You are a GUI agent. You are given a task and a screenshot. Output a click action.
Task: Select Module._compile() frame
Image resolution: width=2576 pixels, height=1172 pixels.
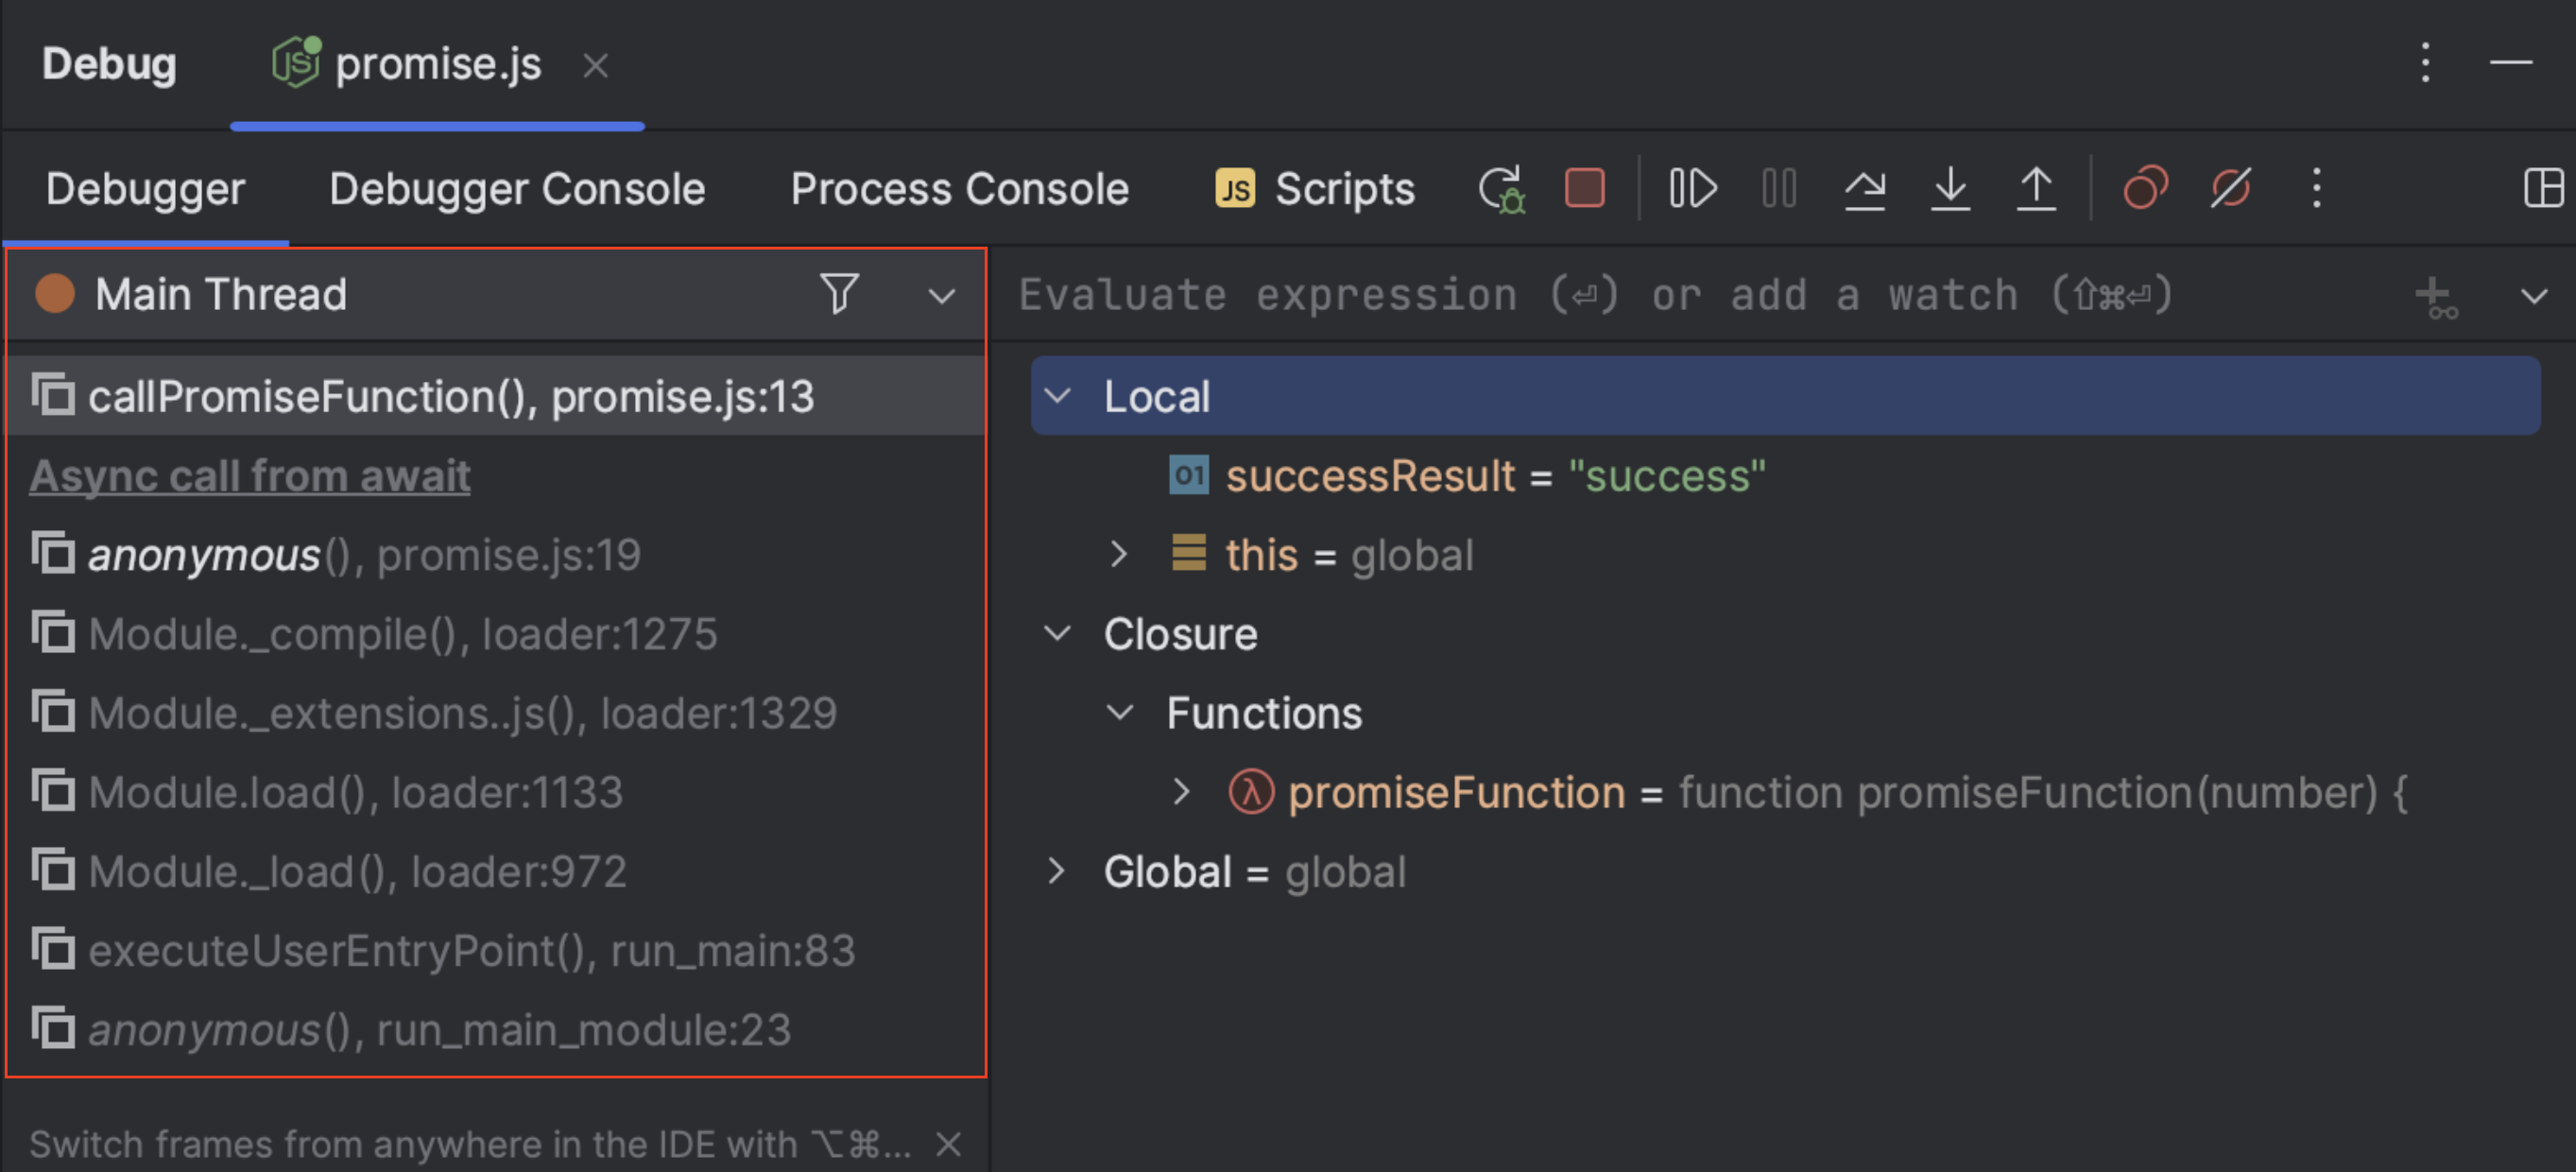pos(496,634)
